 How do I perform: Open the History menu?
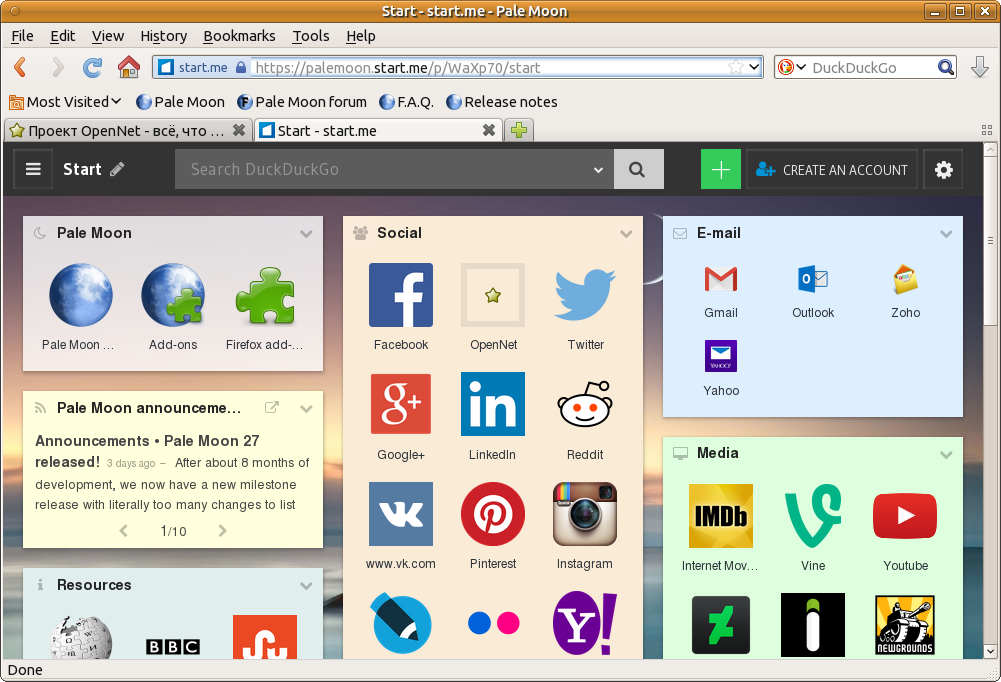163,36
